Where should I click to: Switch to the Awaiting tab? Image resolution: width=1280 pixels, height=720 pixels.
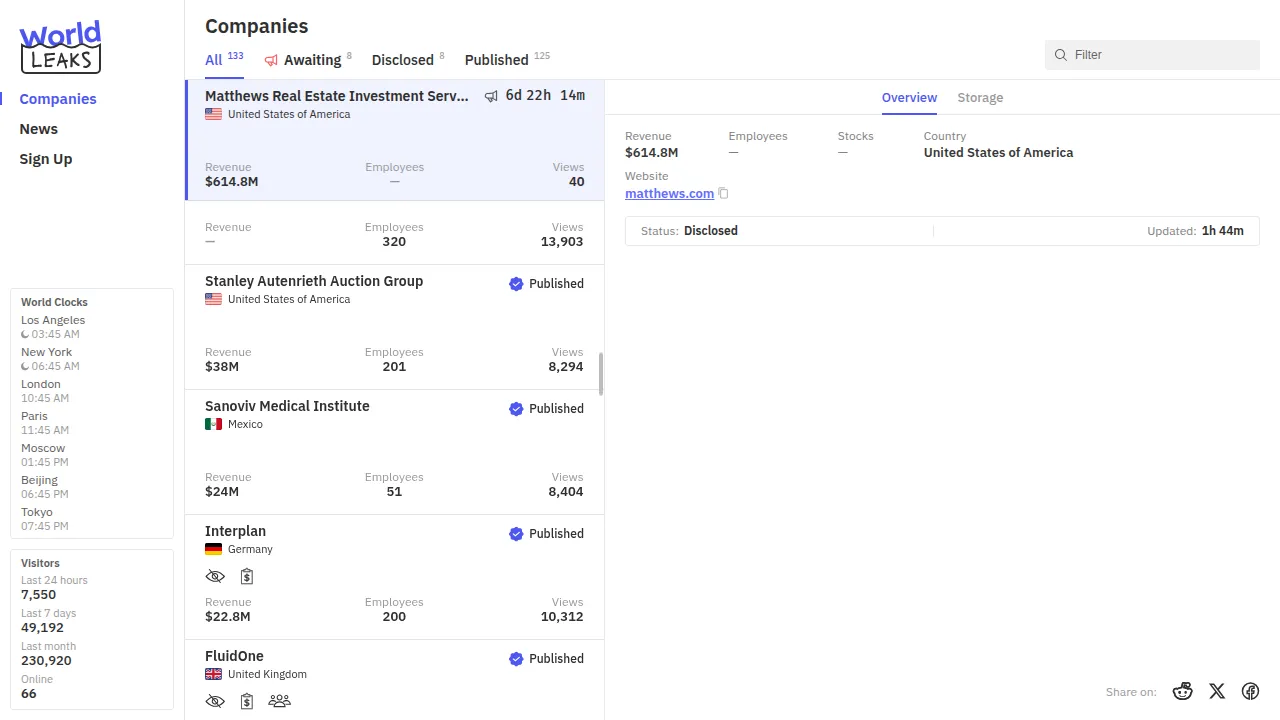[x=311, y=60]
